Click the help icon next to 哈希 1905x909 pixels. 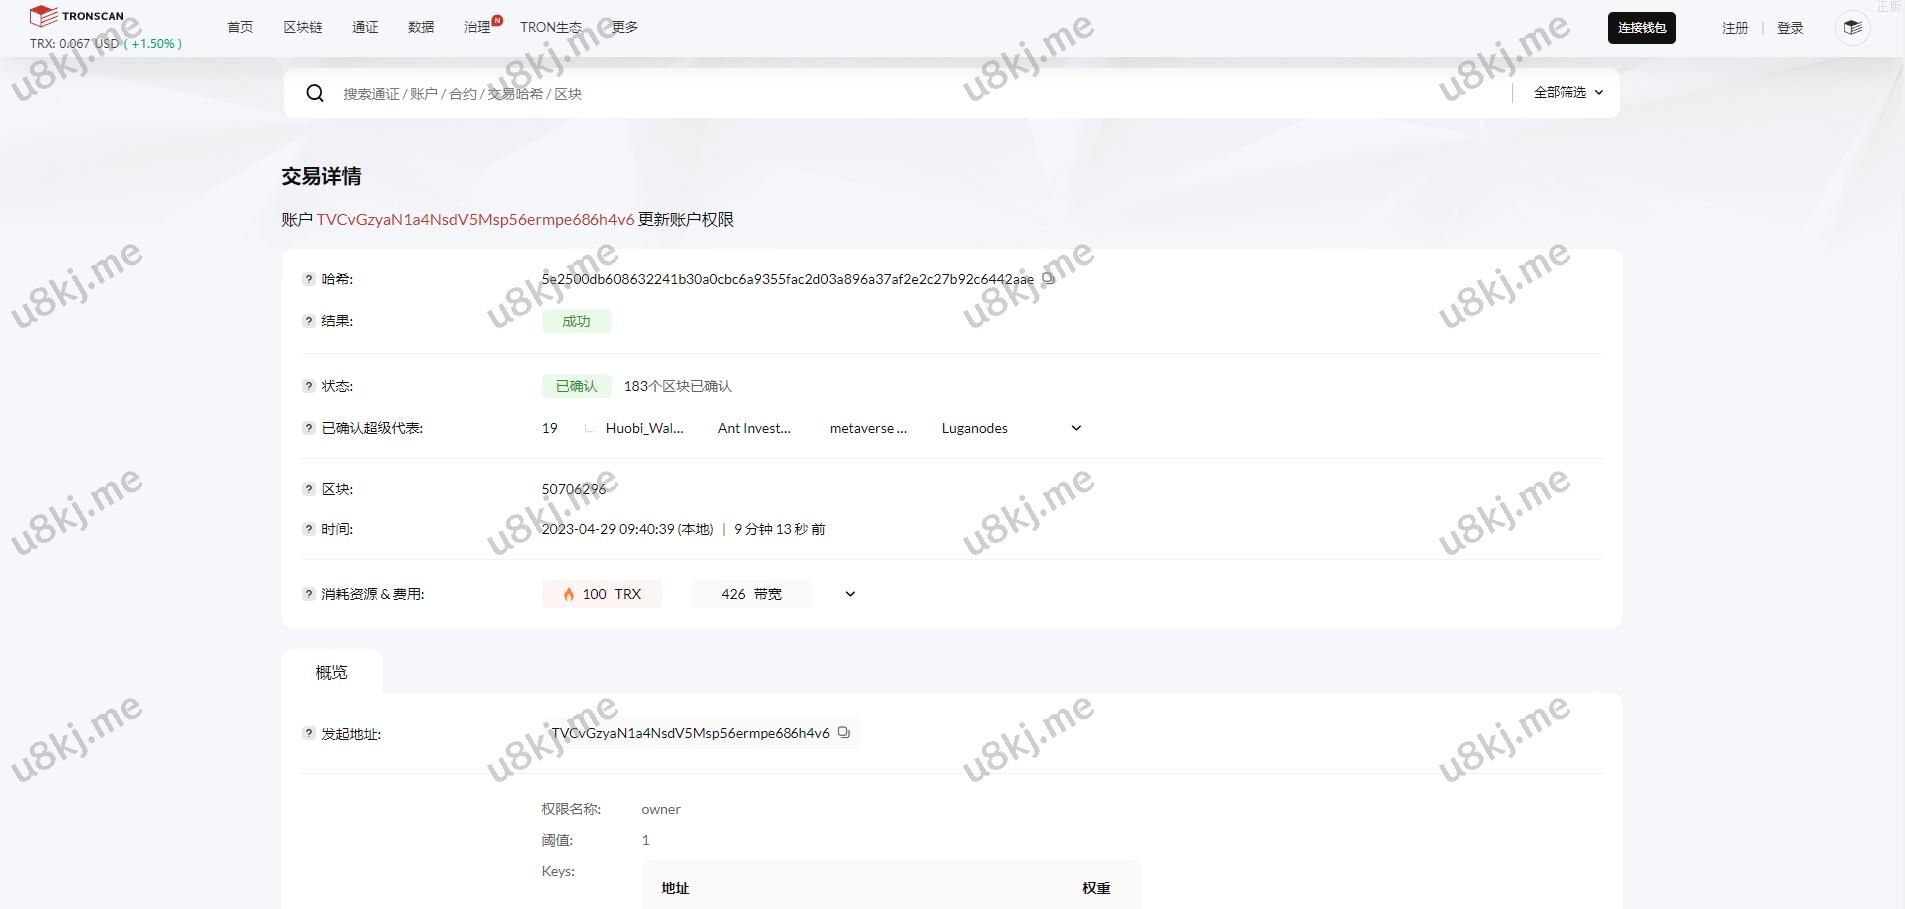(307, 279)
